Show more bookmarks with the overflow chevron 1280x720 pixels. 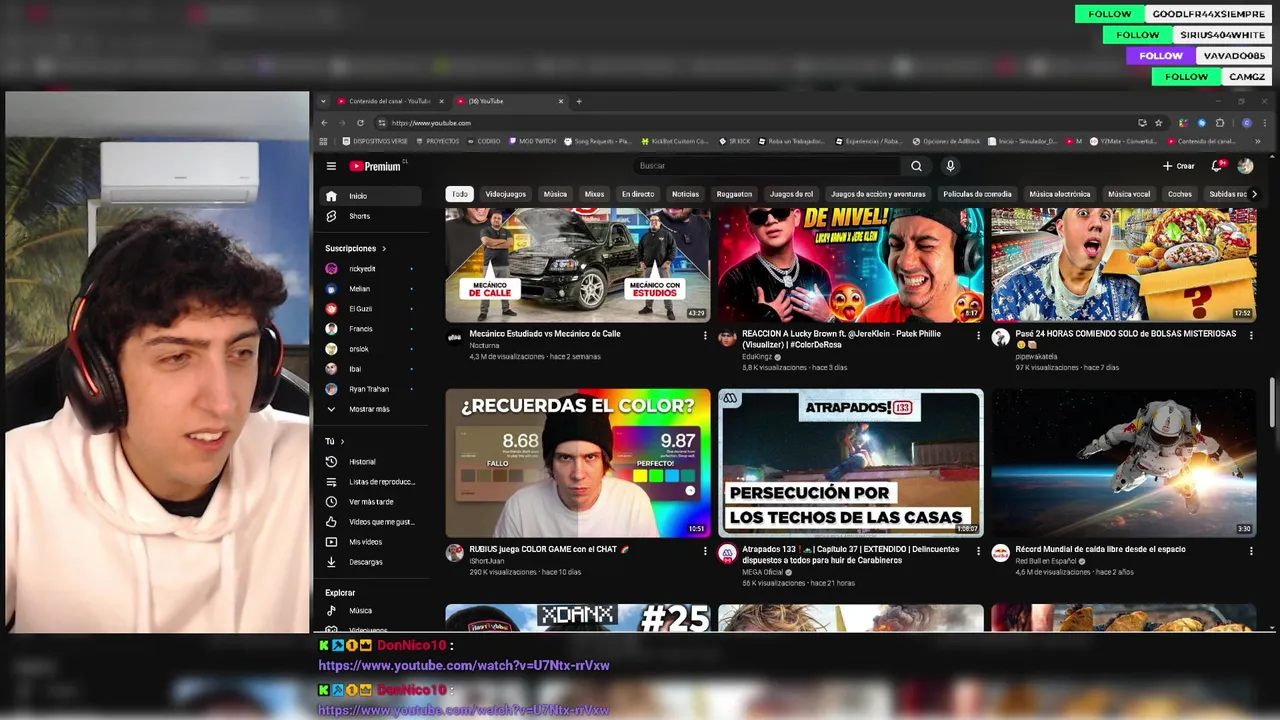coord(1258,142)
